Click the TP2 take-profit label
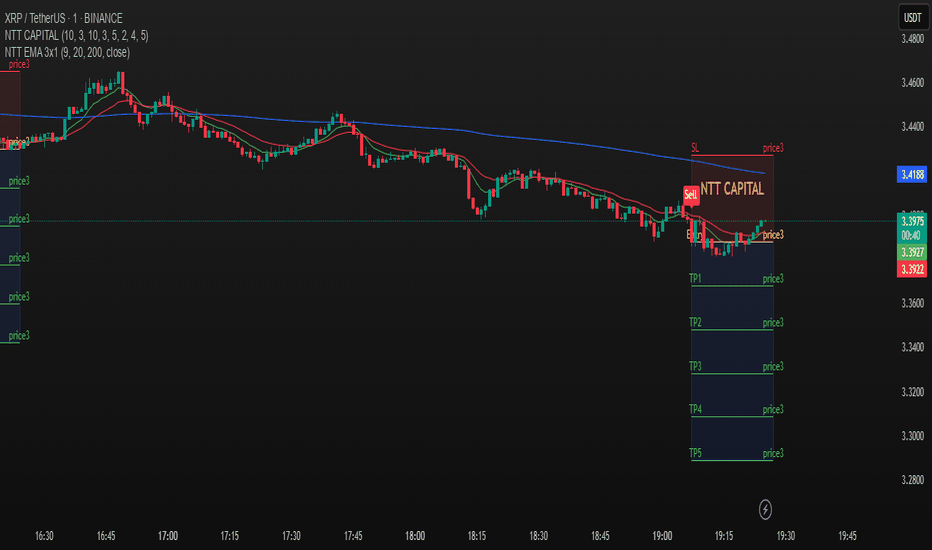The image size is (932, 550). tap(695, 322)
